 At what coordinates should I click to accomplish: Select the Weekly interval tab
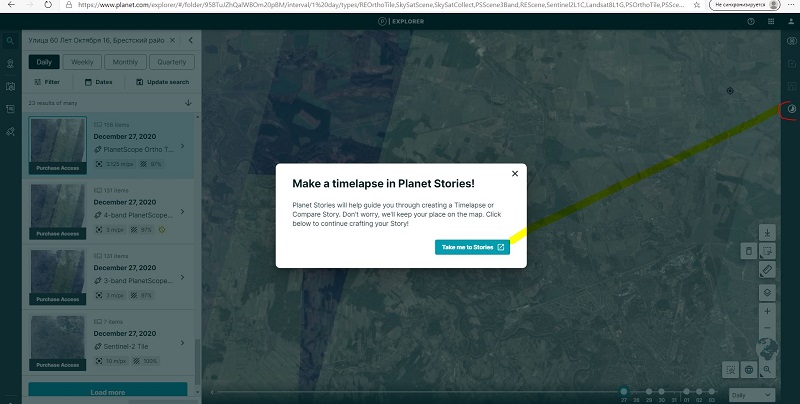[x=82, y=62]
